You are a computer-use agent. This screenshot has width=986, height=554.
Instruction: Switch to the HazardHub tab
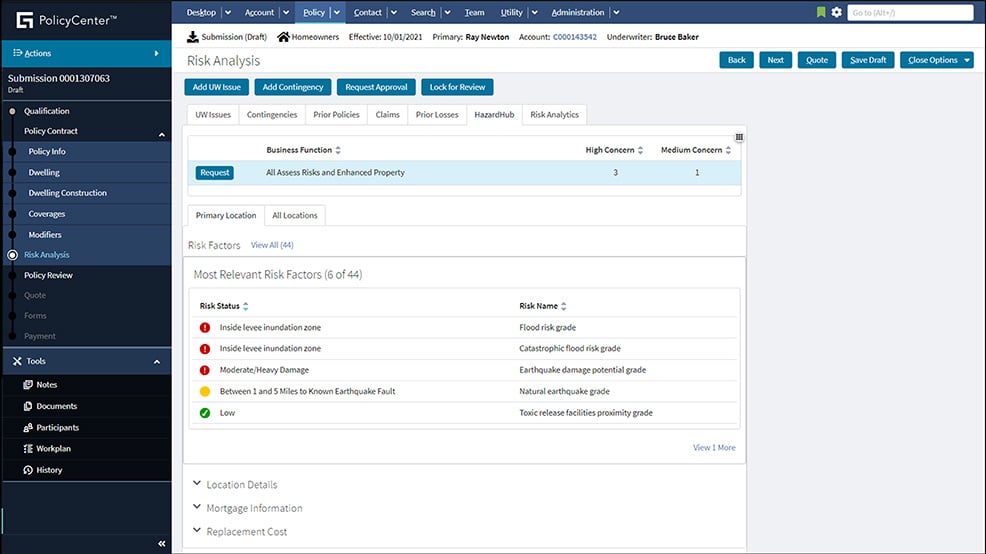pyautogui.click(x=494, y=115)
